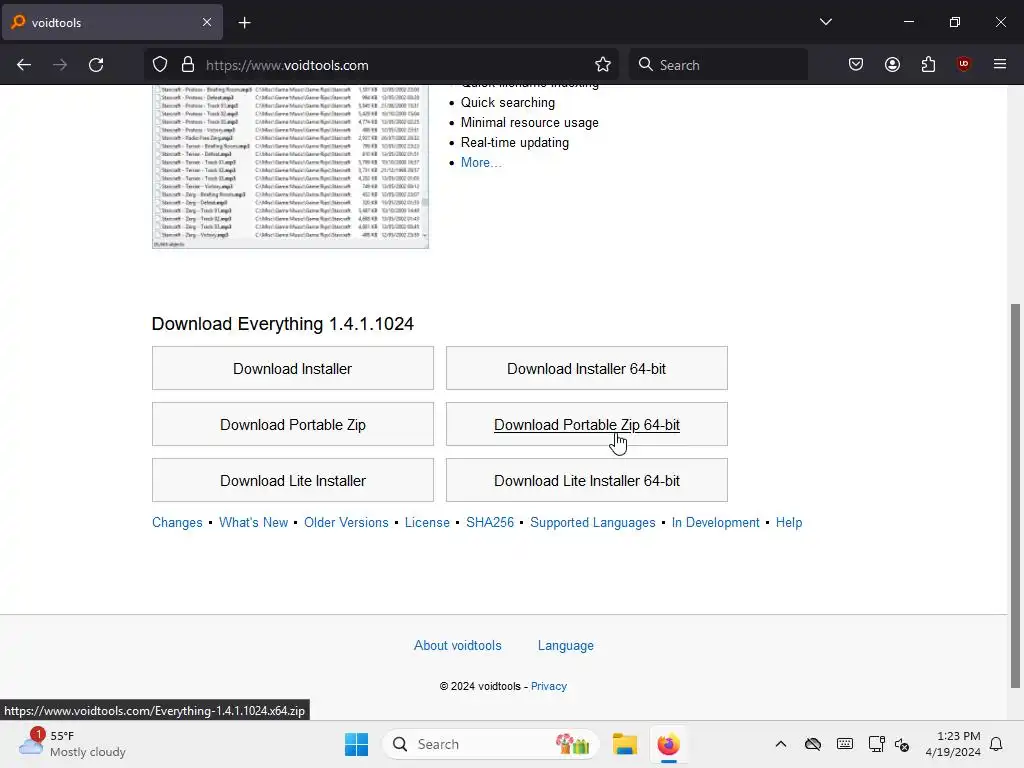This screenshot has height=768, width=1024.
Task: Open the License link
Action: pos(427,522)
